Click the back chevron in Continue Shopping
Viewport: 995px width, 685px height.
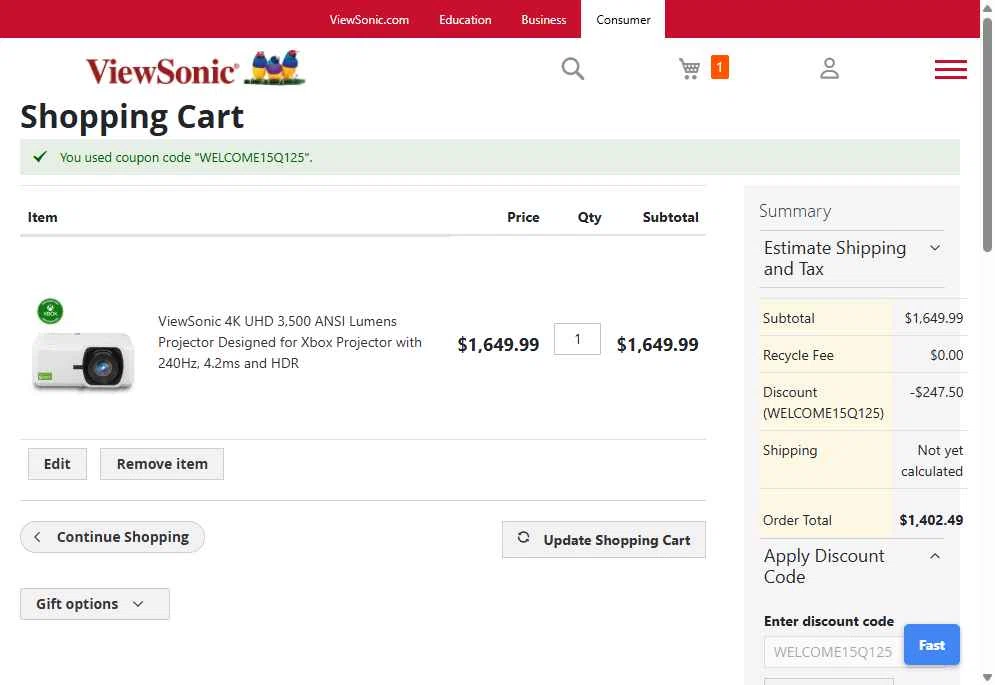click(x=37, y=537)
